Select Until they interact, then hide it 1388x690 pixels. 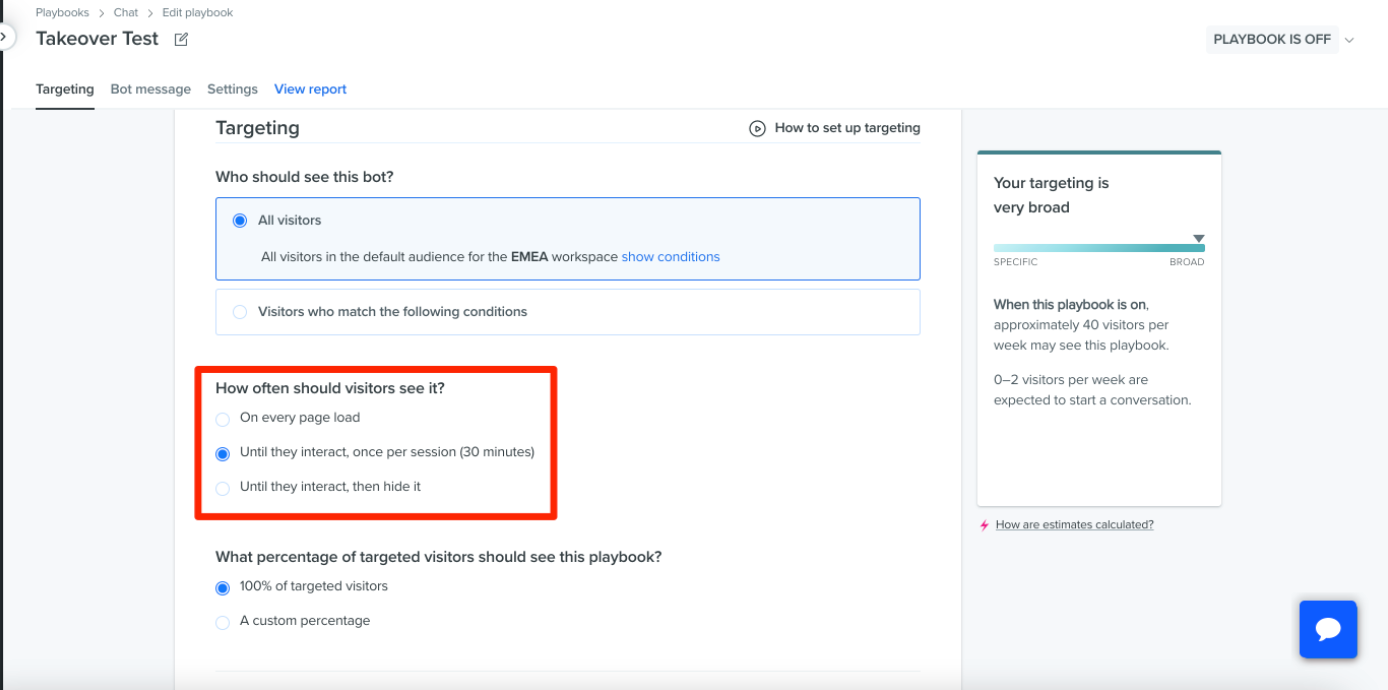point(223,488)
